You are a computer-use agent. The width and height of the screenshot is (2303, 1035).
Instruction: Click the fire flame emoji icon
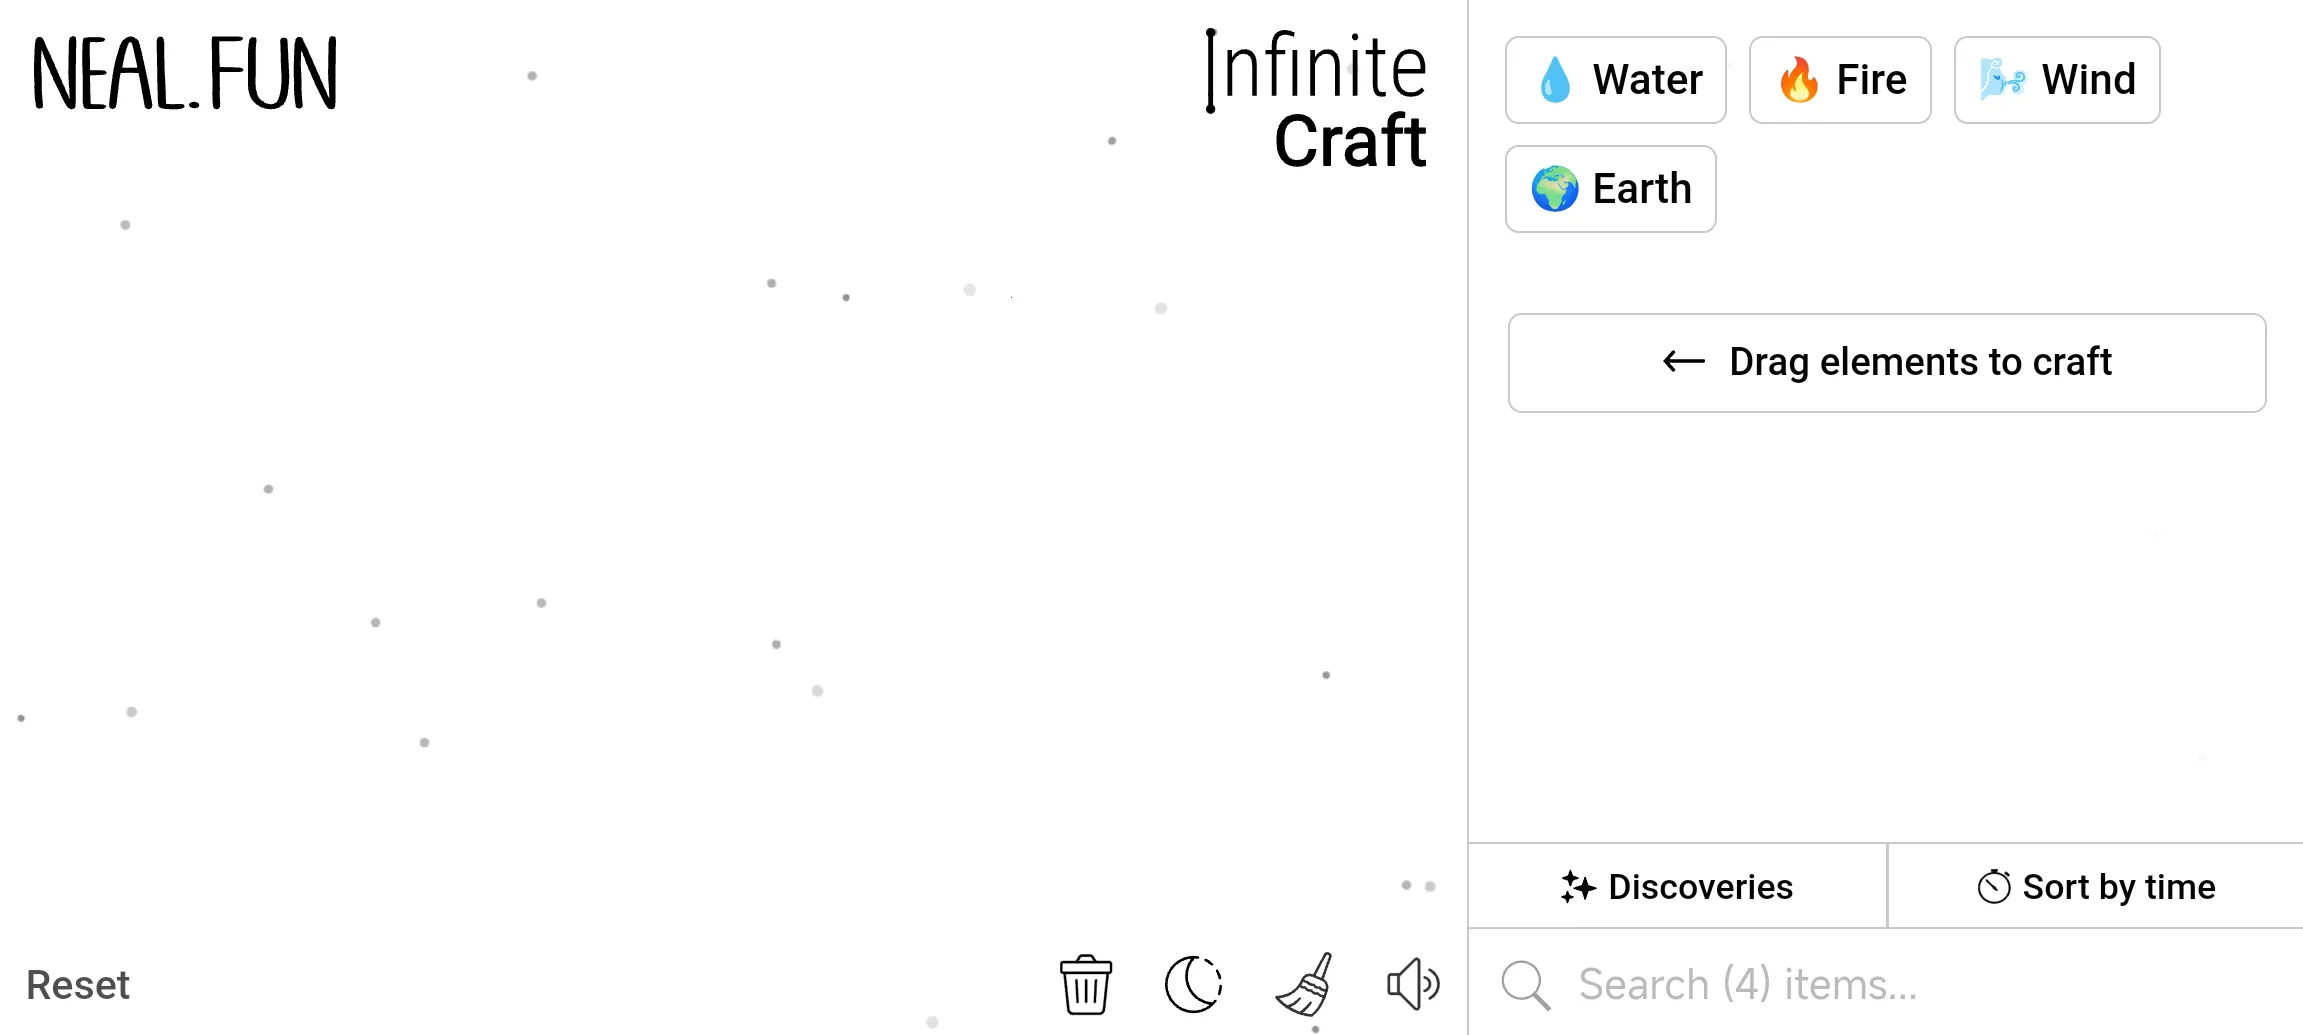(x=1798, y=80)
